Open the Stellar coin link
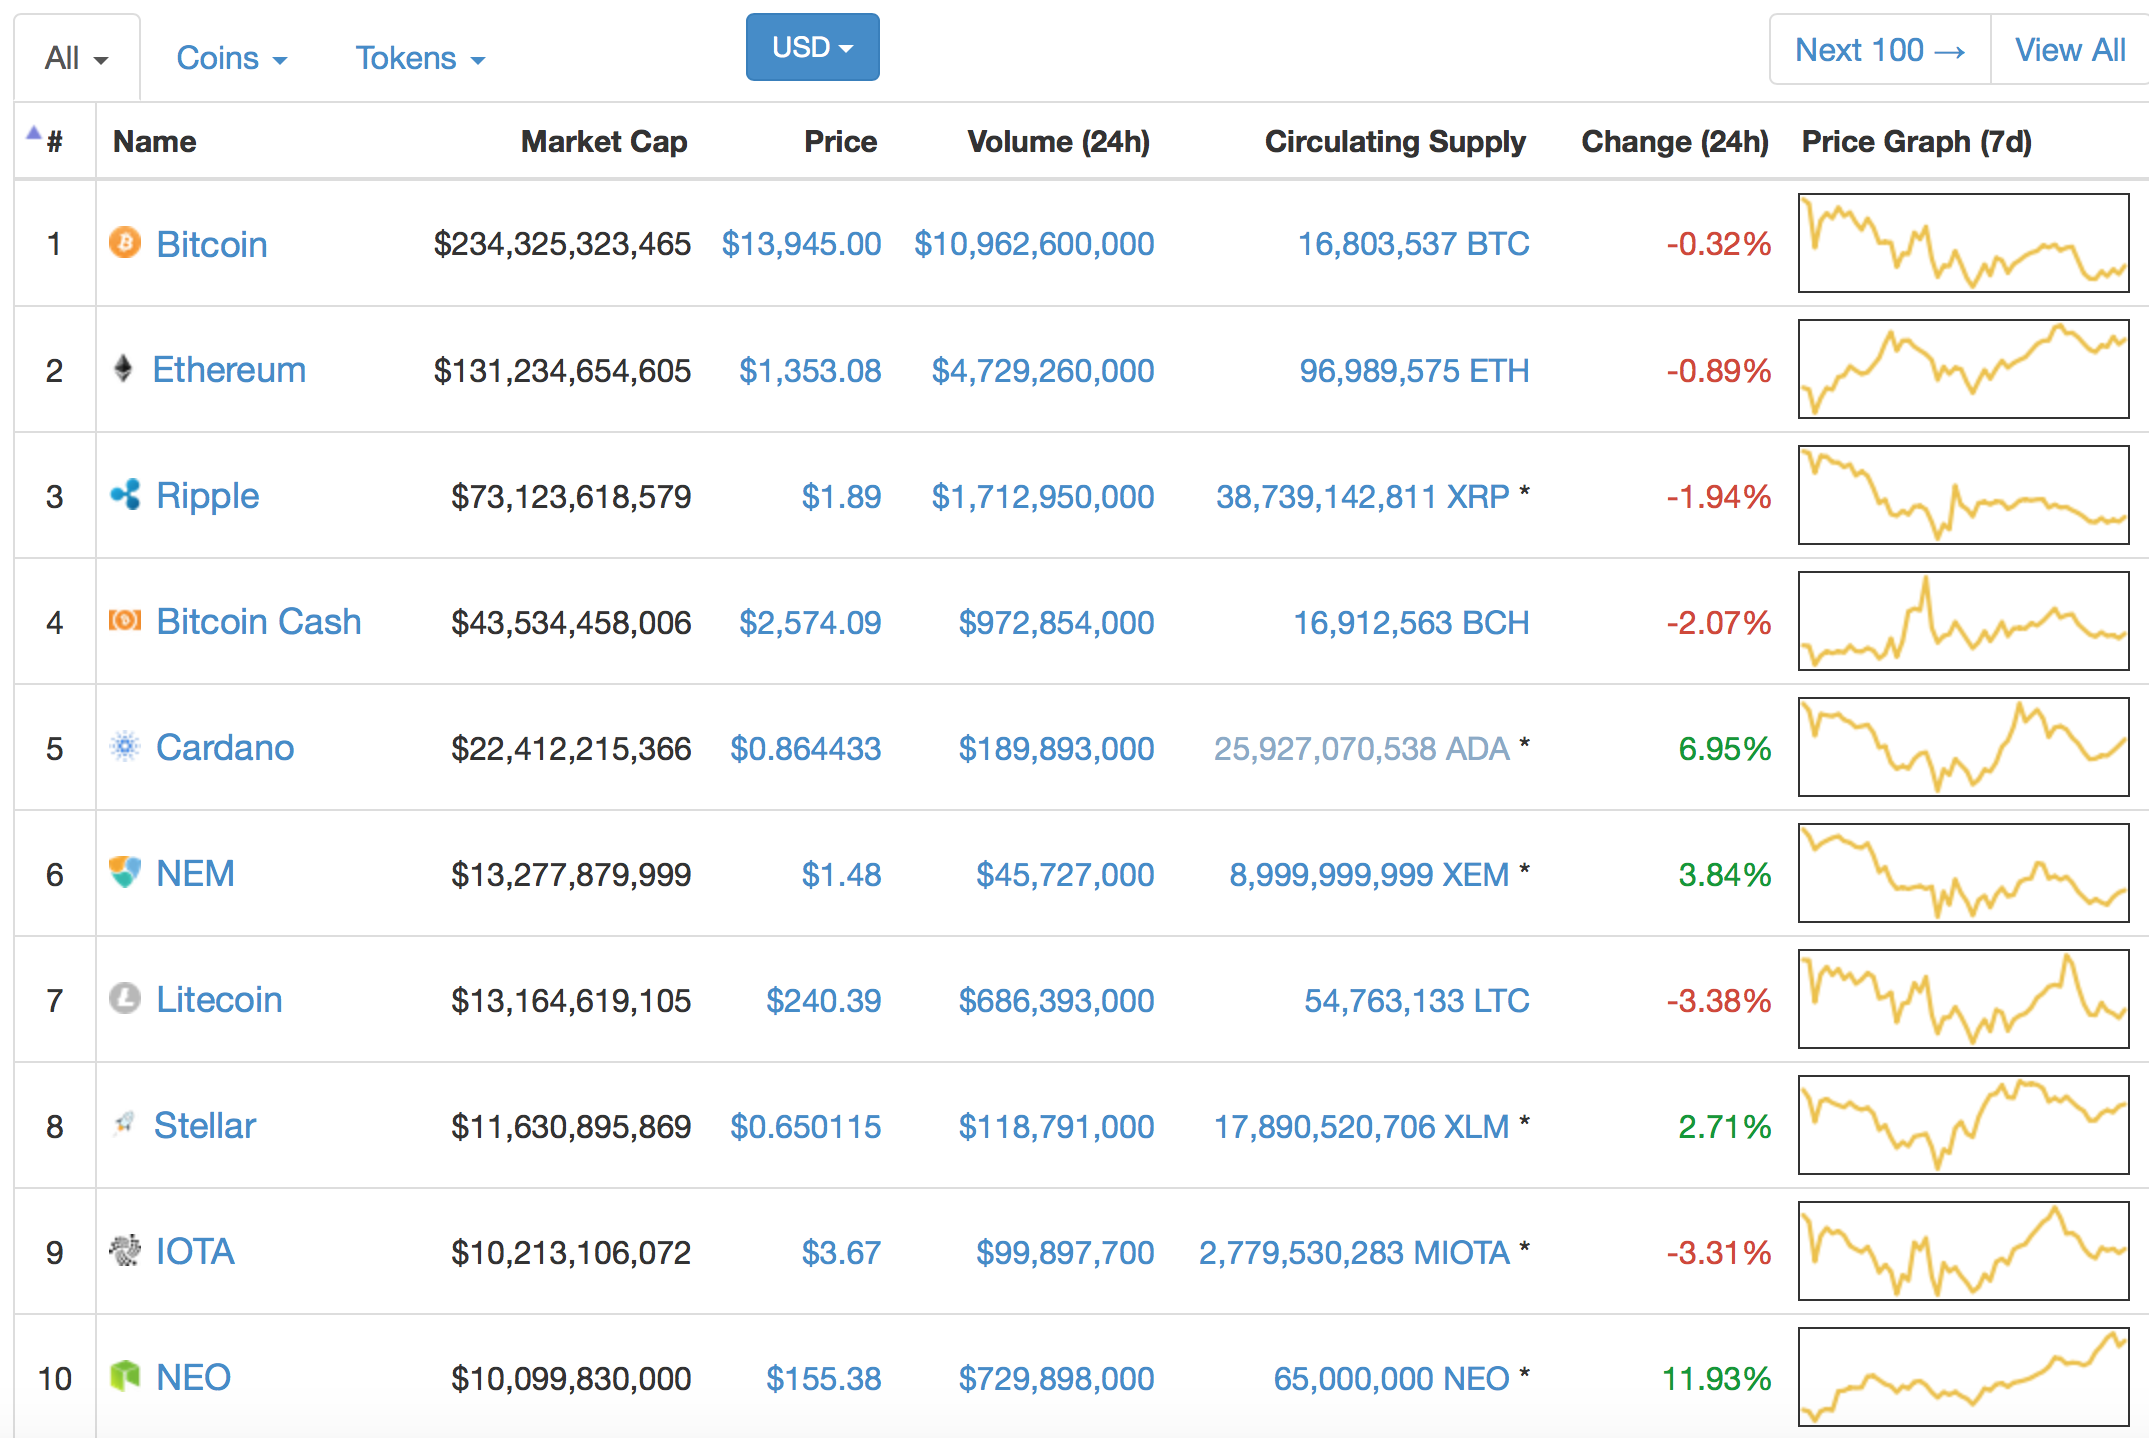The width and height of the screenshot is (2149, 1438). coord(205,1125)
